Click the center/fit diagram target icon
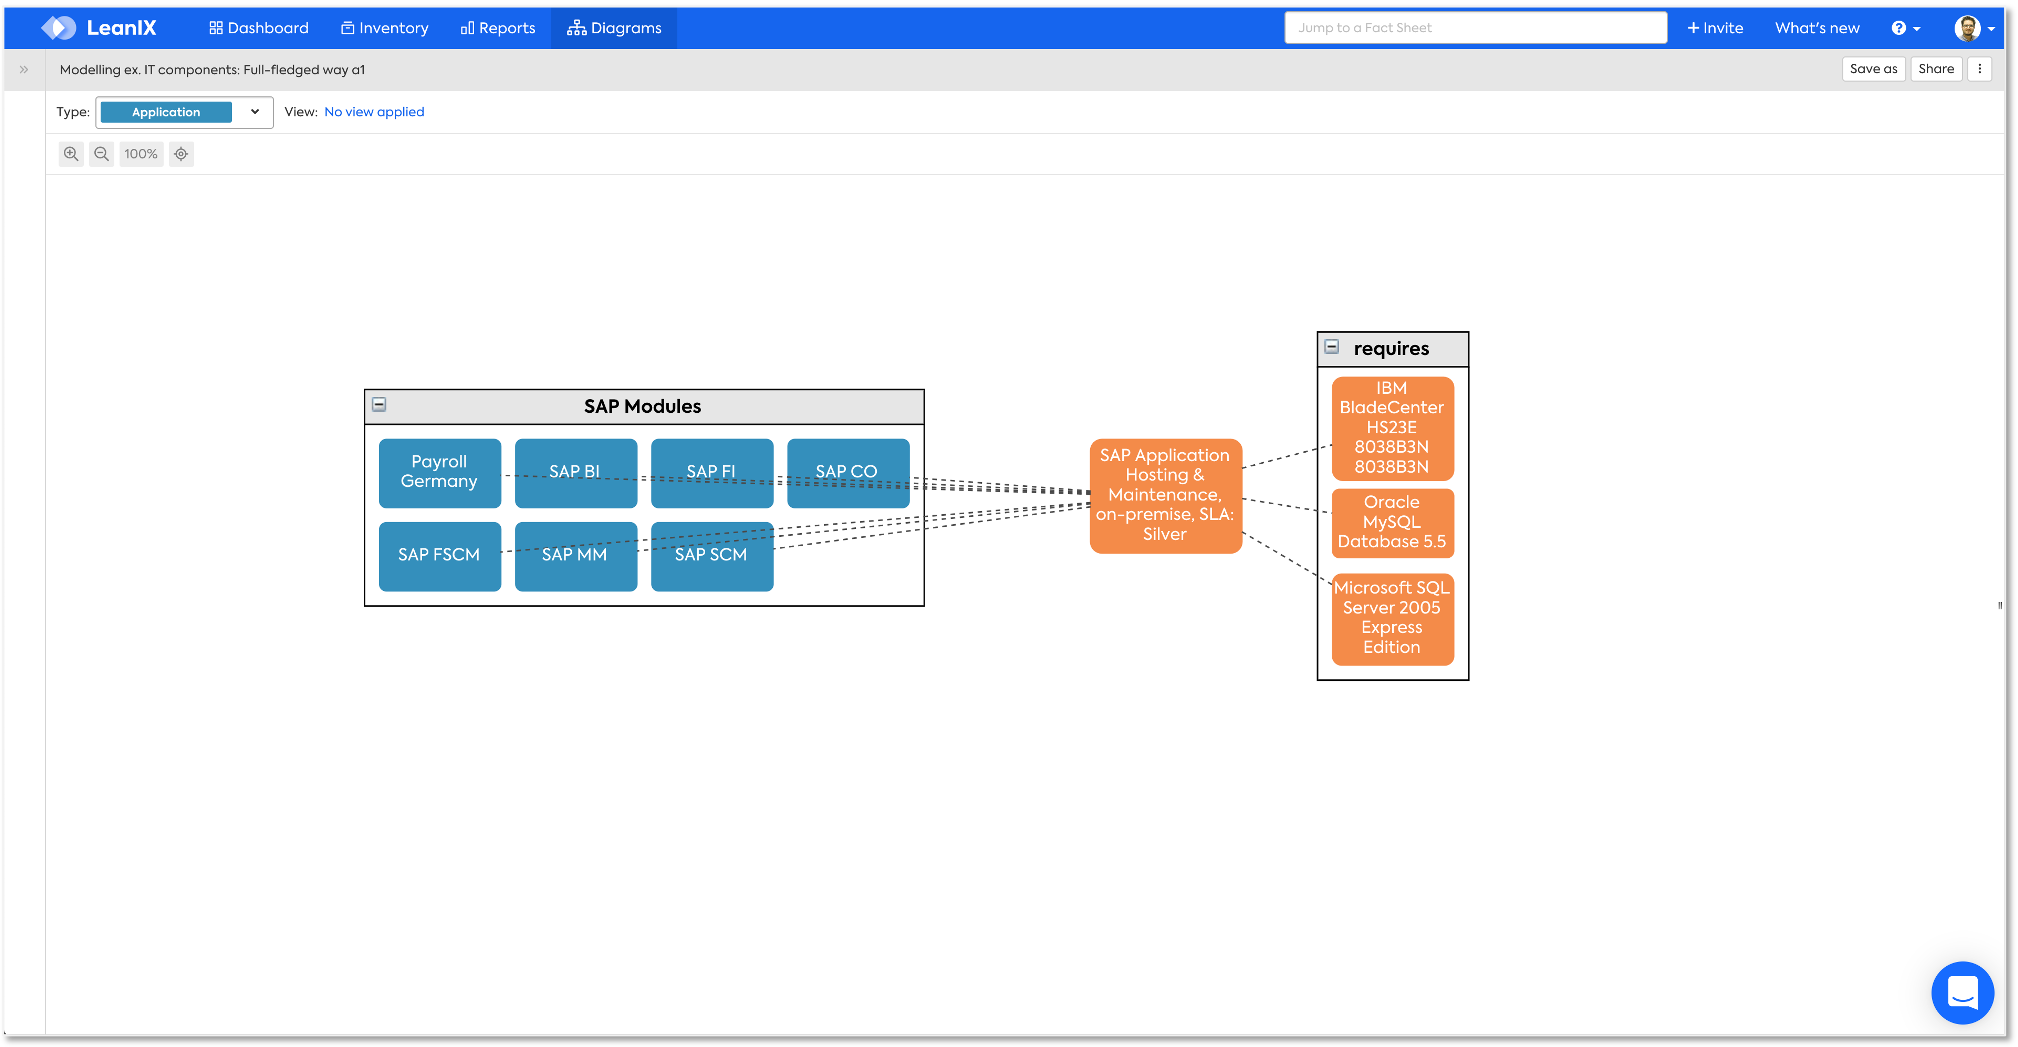 coord(181,154)
